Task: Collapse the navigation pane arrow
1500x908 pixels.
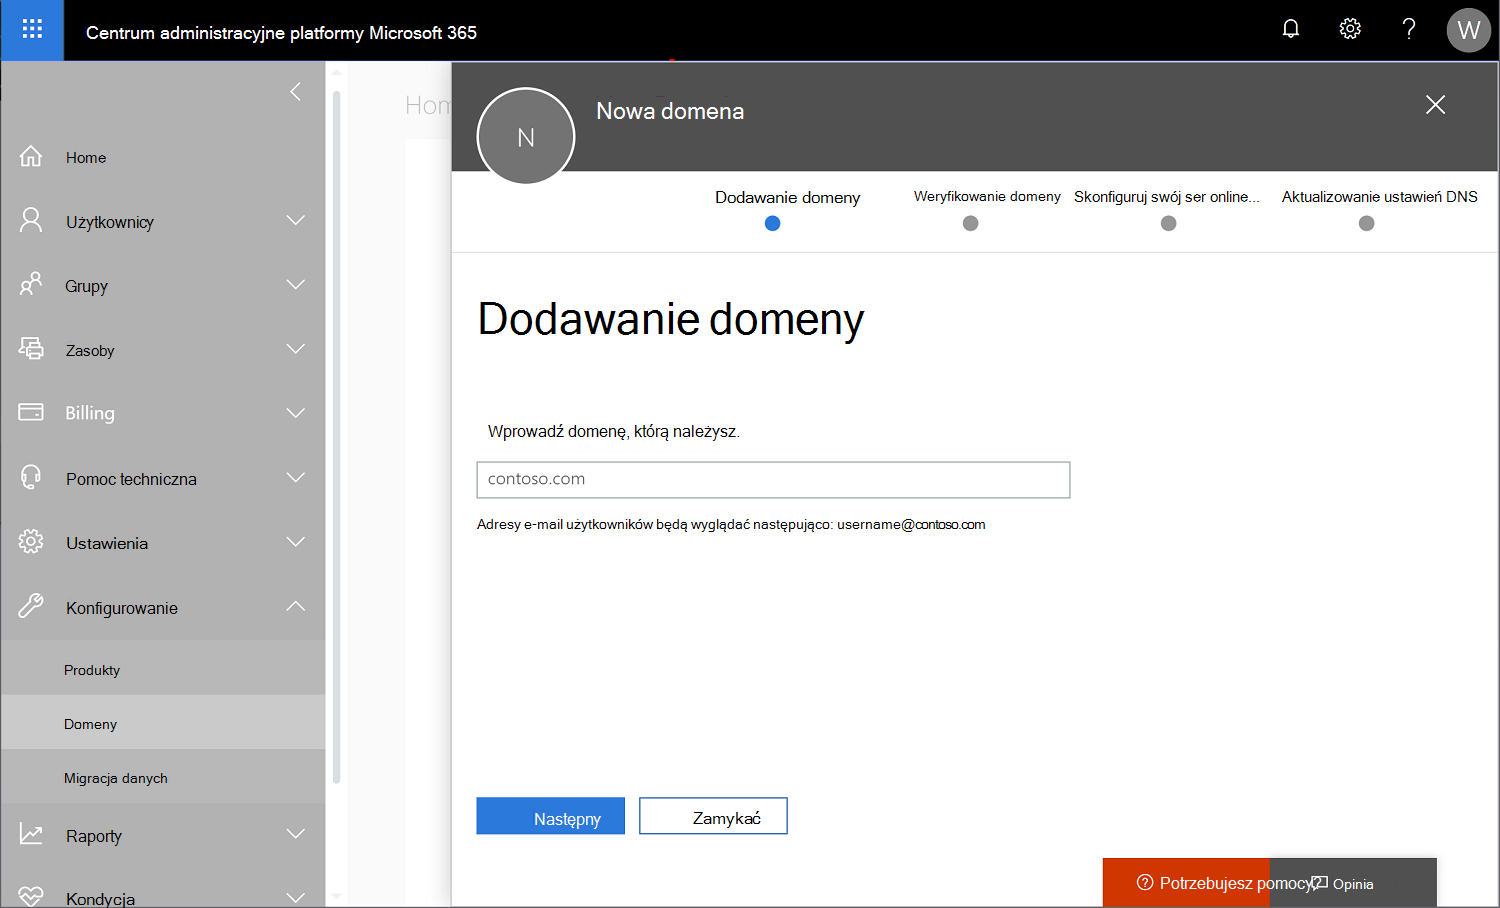Action: click(x=295, y=92)
